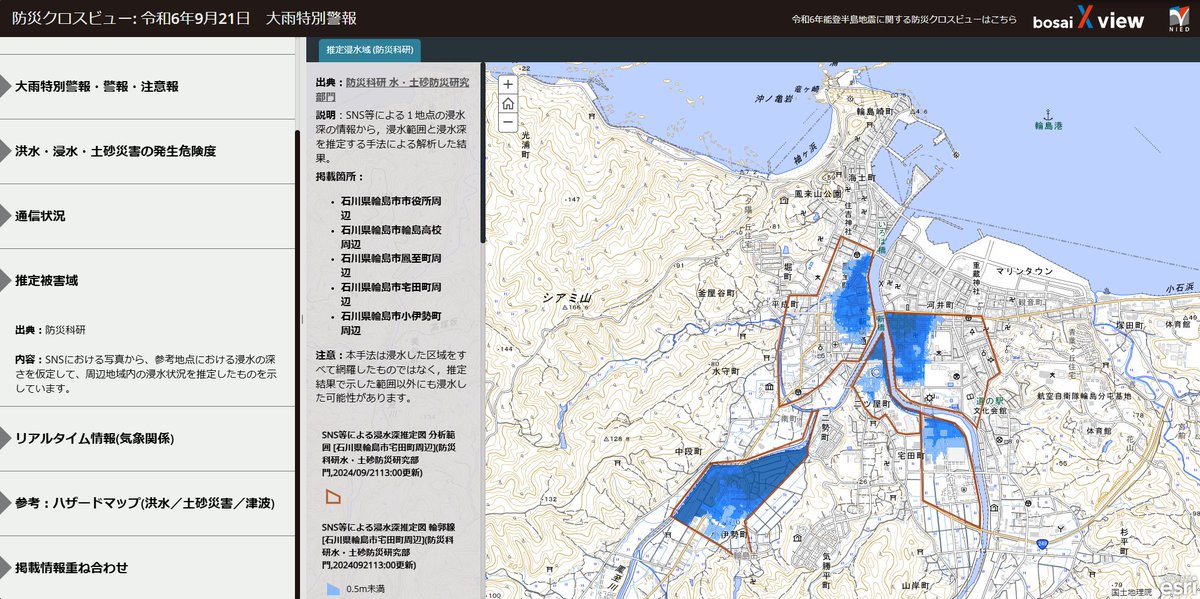The width and height of the screenshot is (1200, 599).
Task: Click list item 石川県輪島市小伊勢町周辺
Action: tap(391, 322)
